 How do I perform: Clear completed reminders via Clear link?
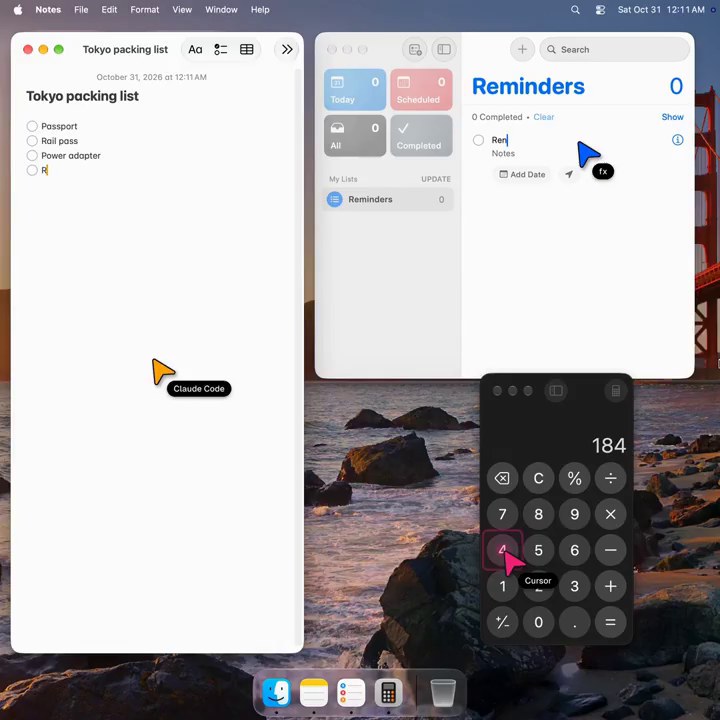tap(544, 117)
